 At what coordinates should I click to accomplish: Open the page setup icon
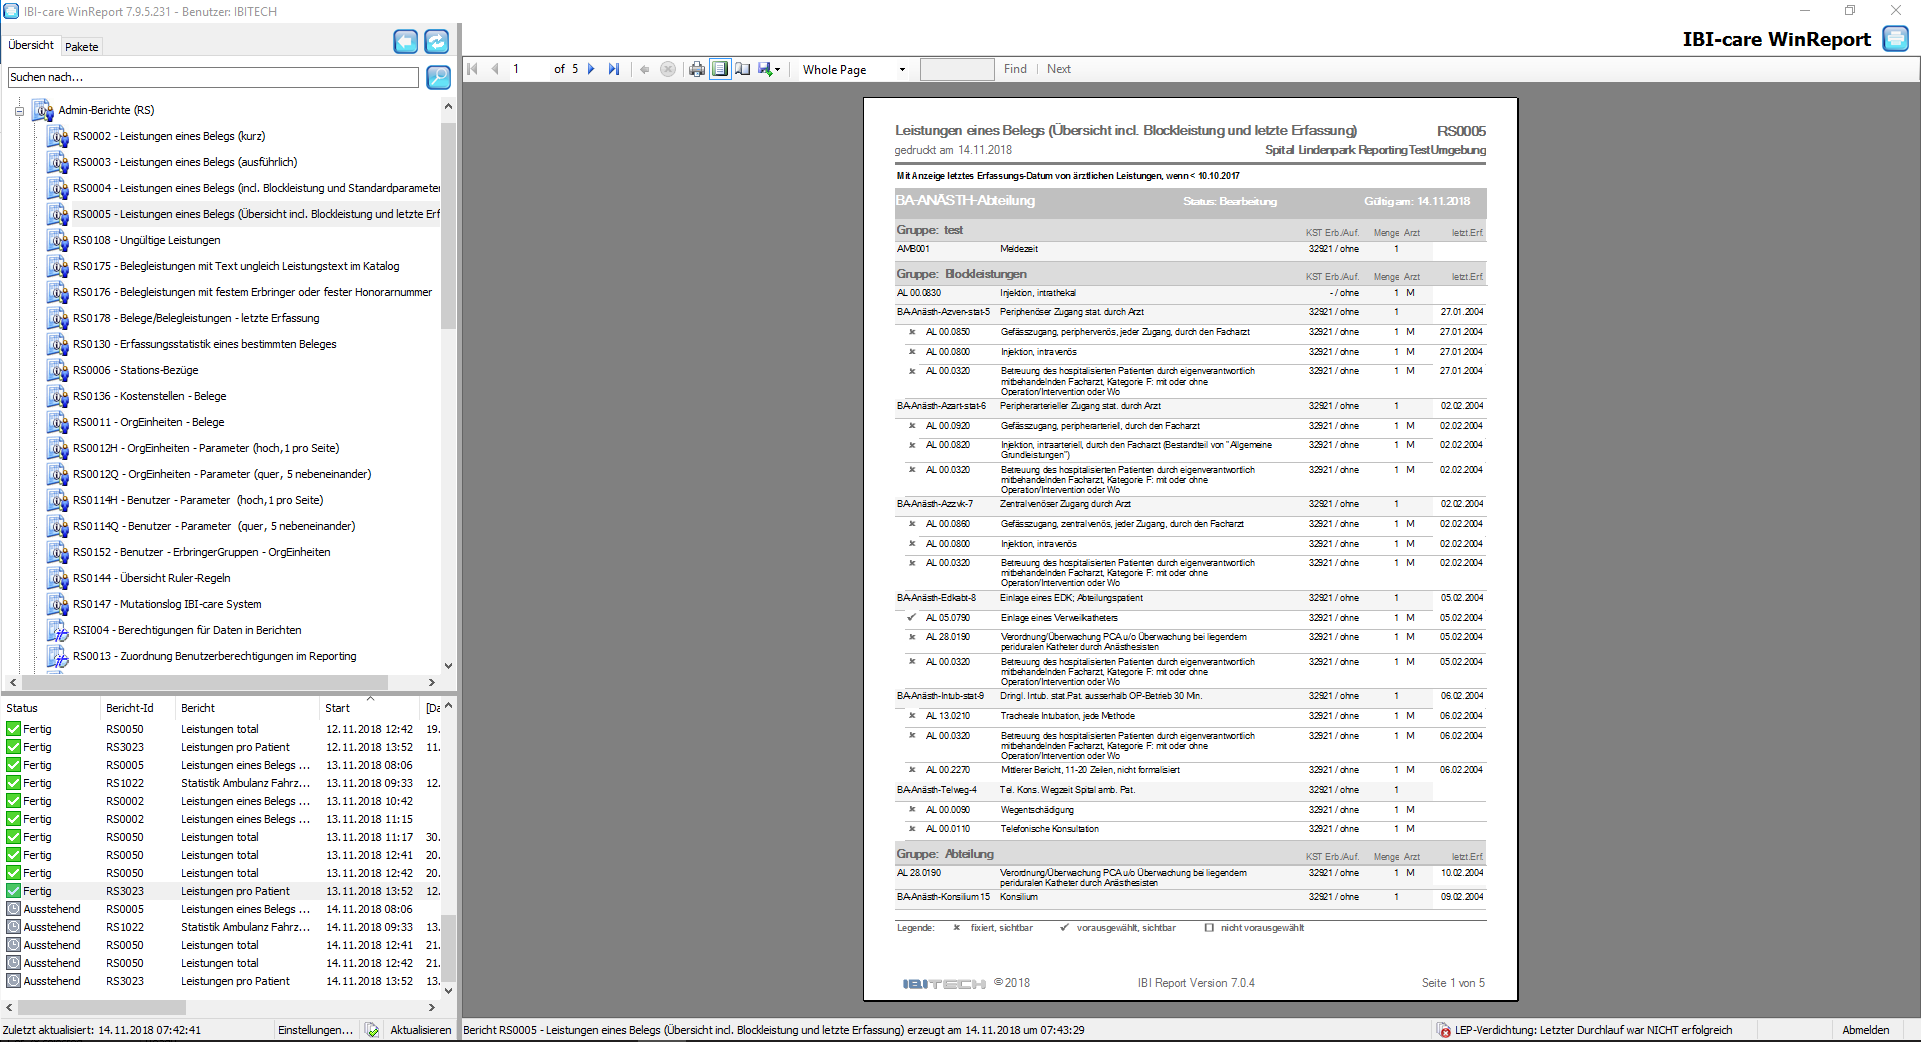(x=743, y=69)
